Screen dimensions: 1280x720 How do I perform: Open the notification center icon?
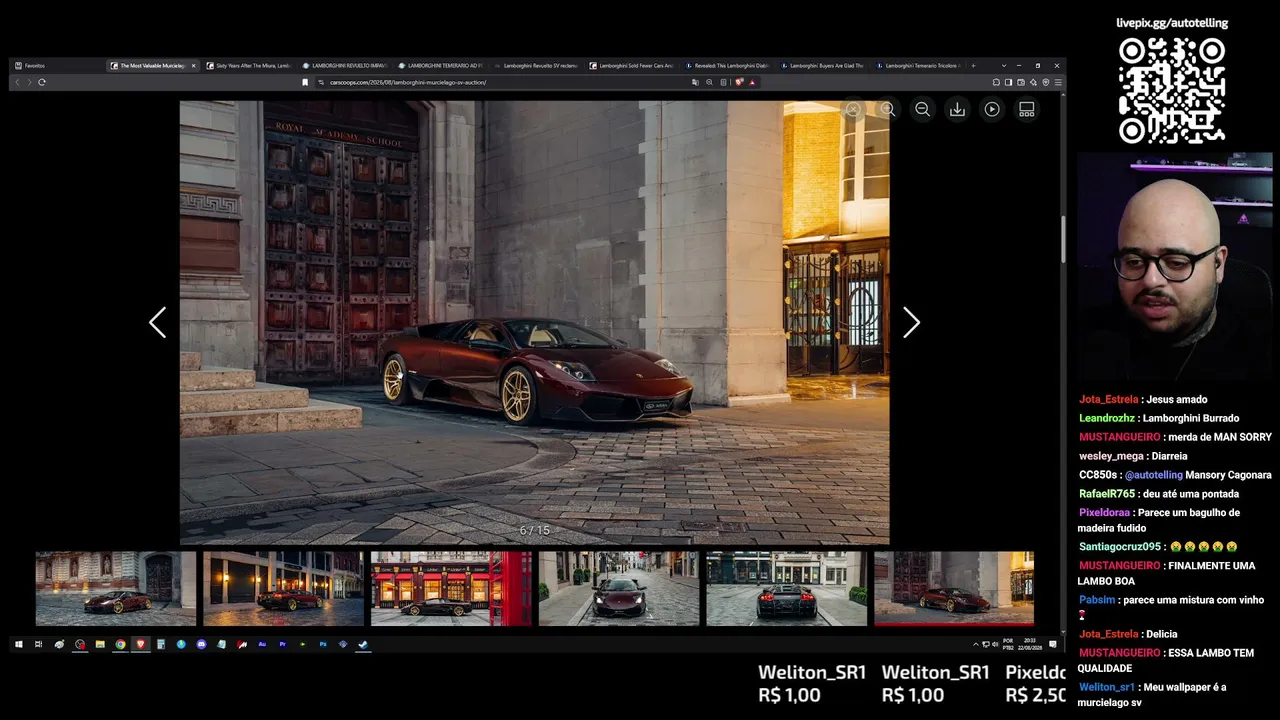point(1053,645)
